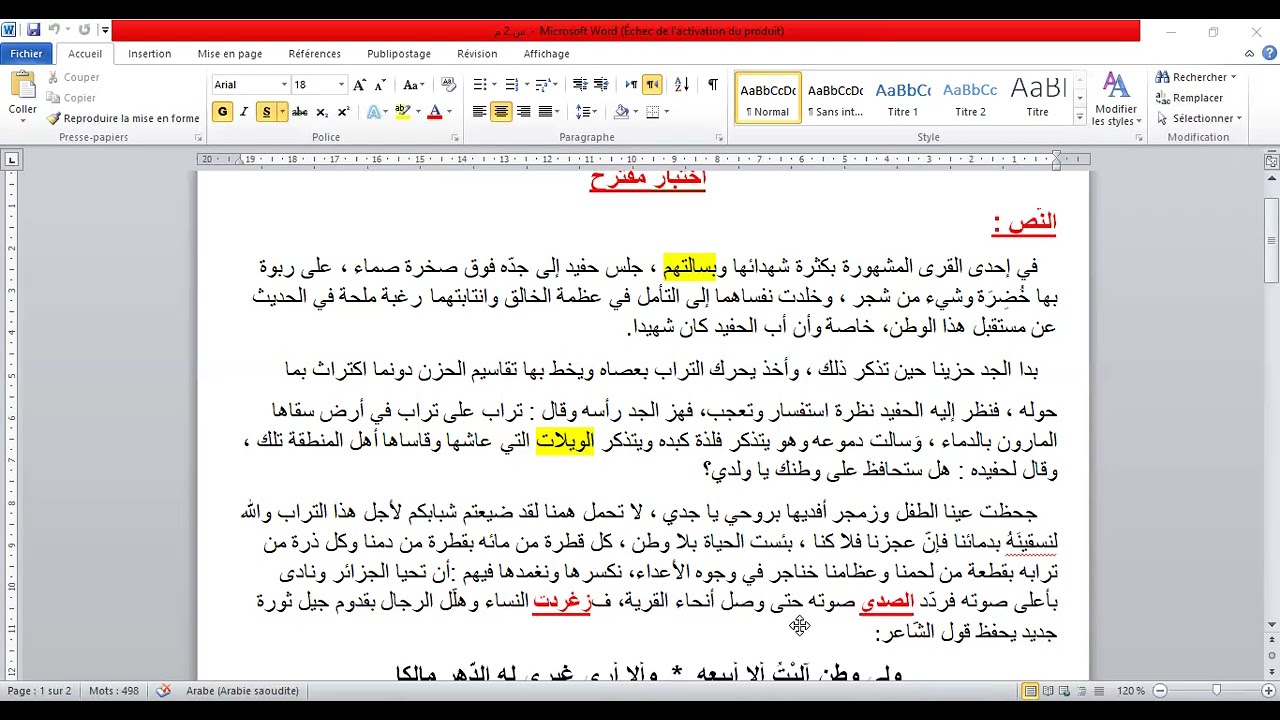Click the Remplacer button
Screen dimensions: 1280x720
tap(1189, 98)
